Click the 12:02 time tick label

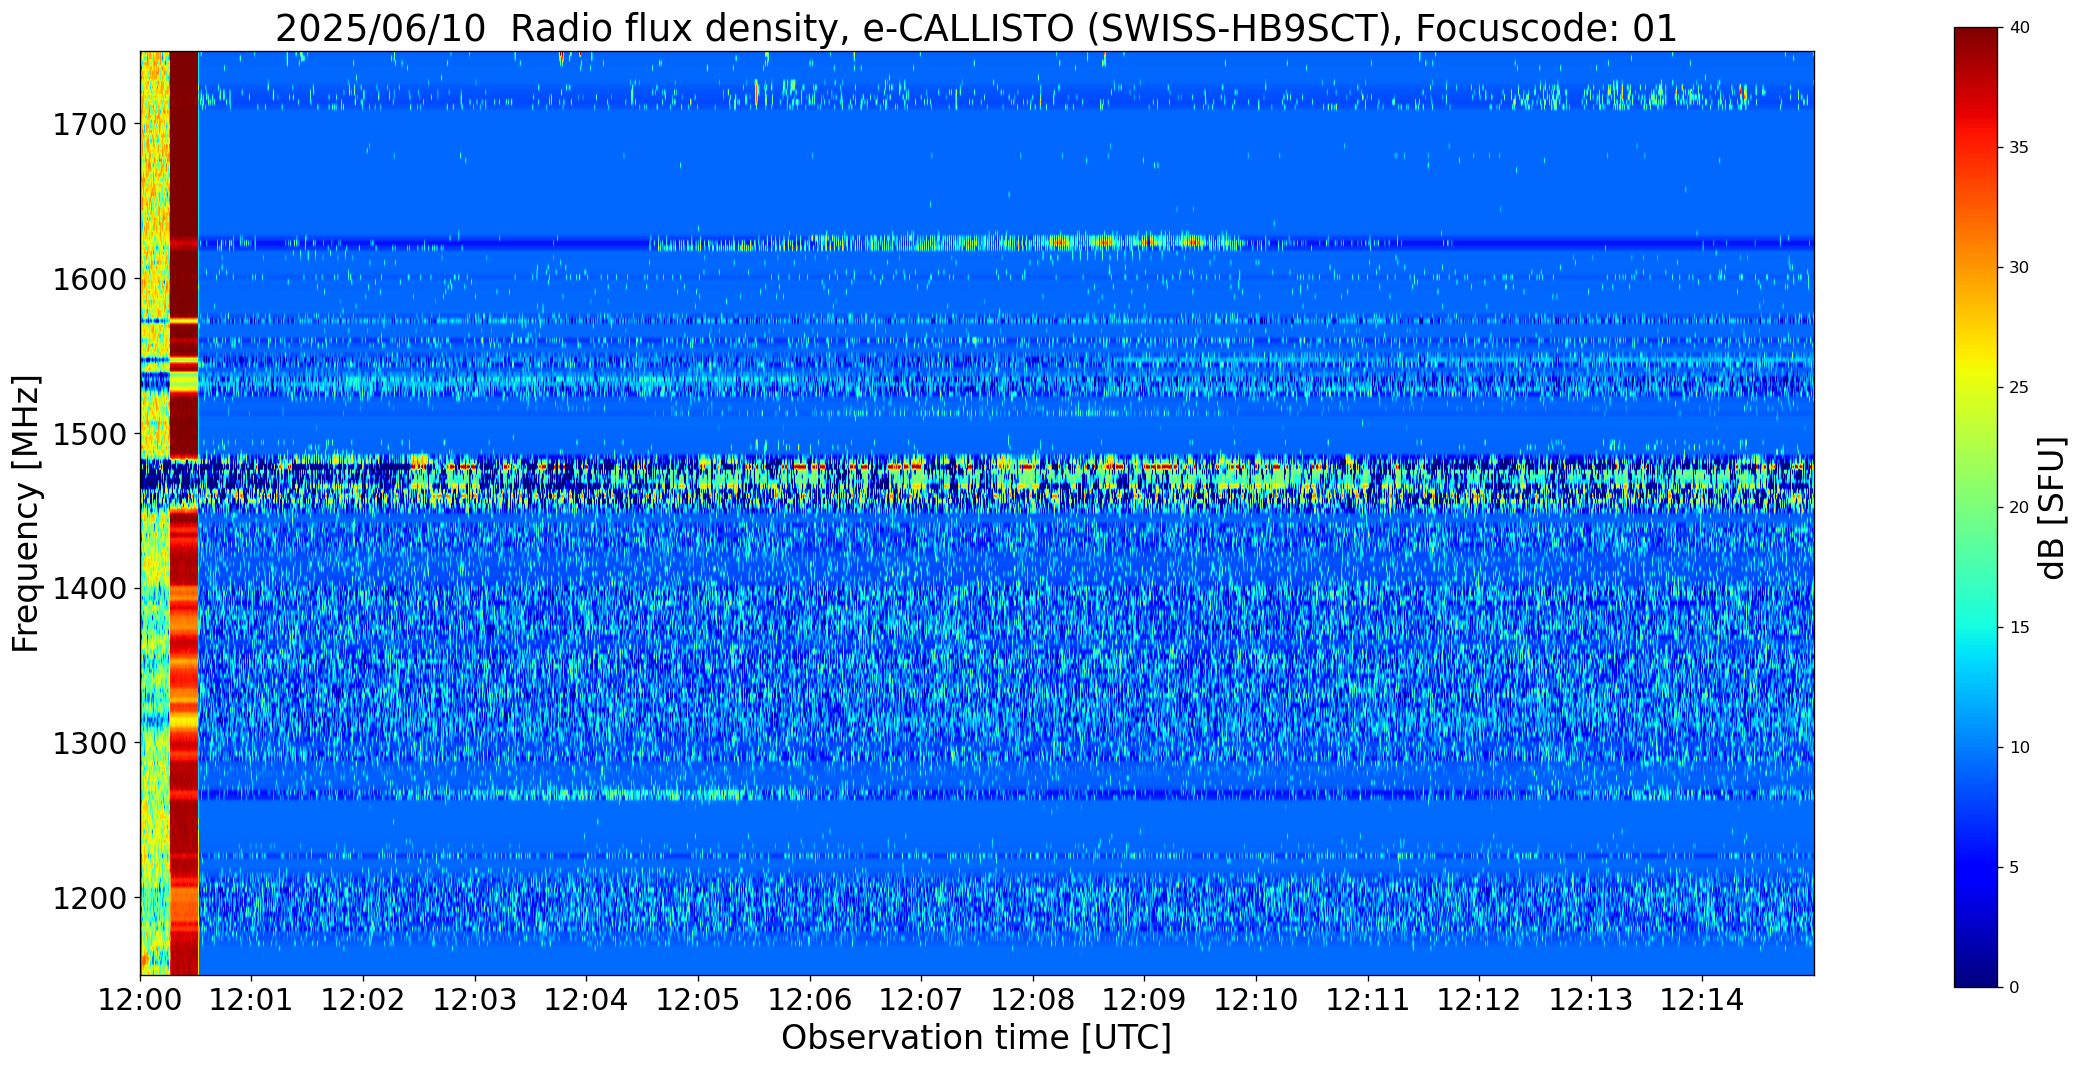coord(363,1000)
